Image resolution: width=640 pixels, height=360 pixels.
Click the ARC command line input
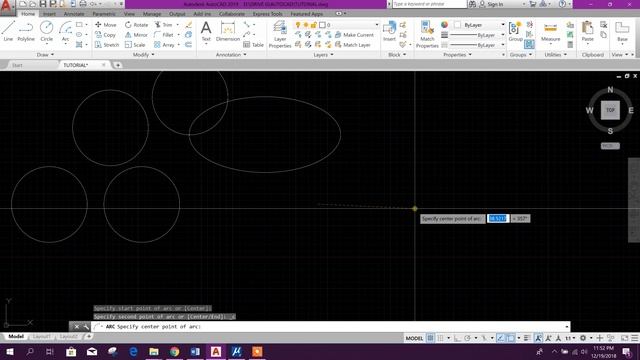coord(331,327)
